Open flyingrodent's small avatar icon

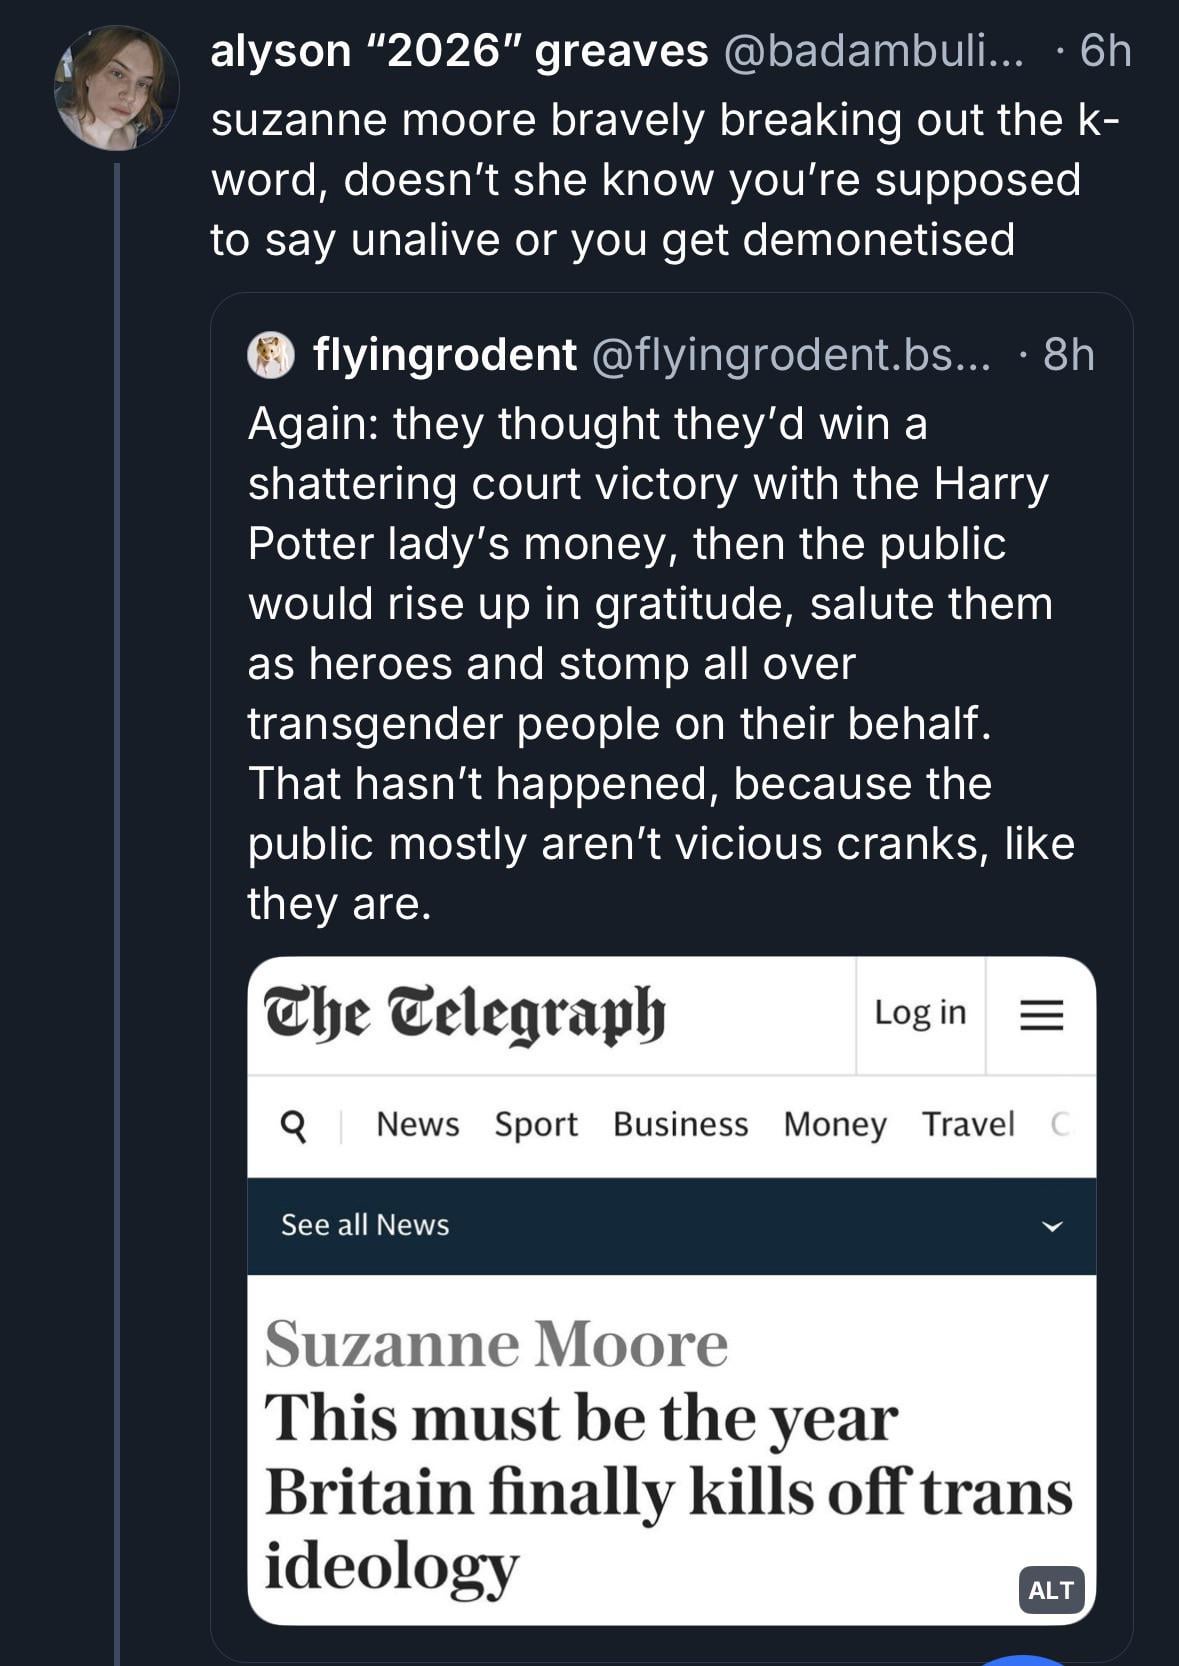coord(270,355)
